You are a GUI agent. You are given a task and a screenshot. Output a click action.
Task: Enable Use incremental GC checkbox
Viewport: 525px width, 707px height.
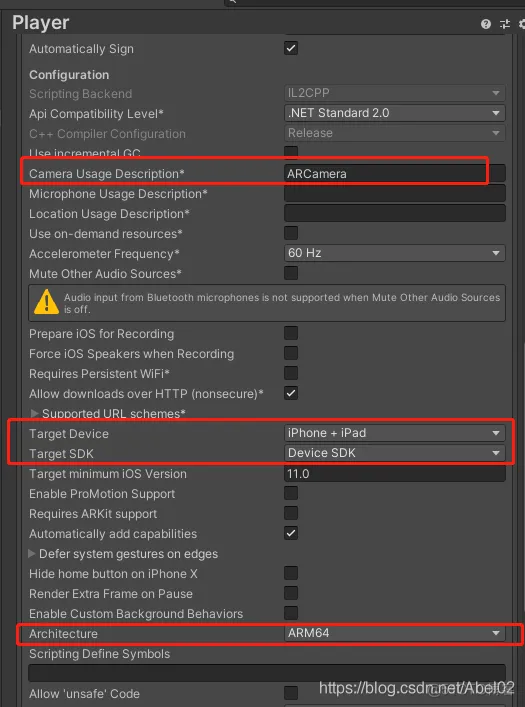pos(291,152)
